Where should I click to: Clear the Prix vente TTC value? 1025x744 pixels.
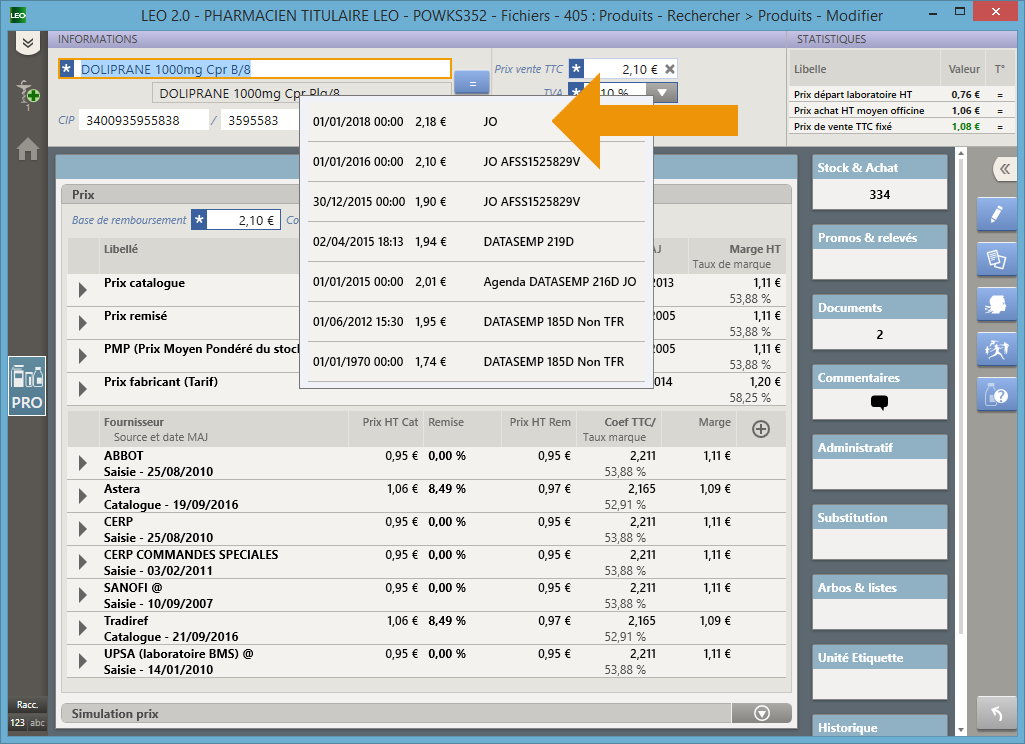click(670, 69)
